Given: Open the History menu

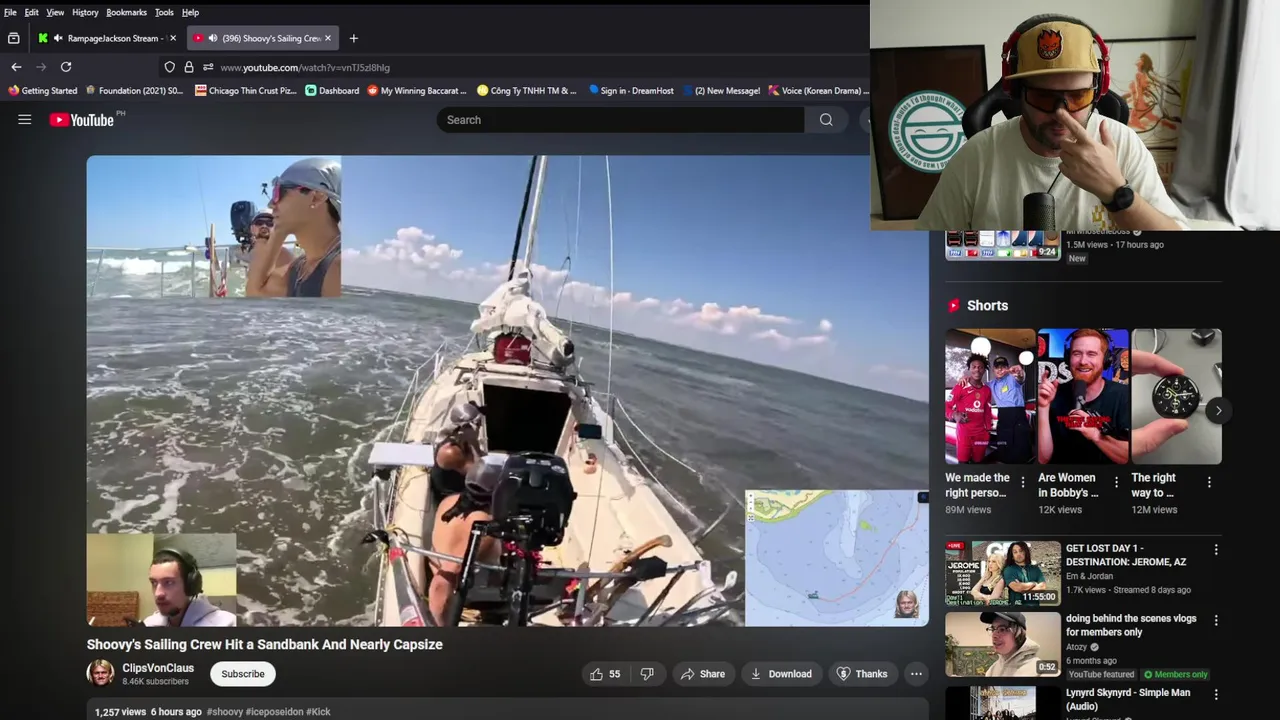Looking at the screenshot, I should pos(85,12).
